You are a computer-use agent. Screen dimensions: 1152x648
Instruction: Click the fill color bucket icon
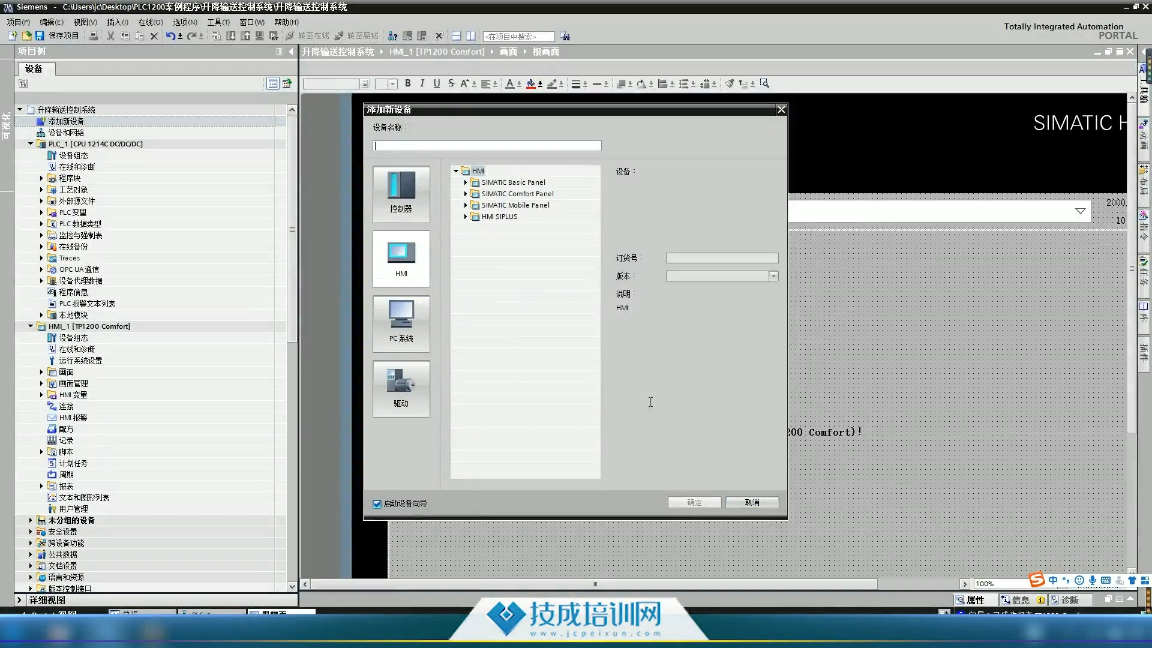pyautogui.click(x=531, y=84)
